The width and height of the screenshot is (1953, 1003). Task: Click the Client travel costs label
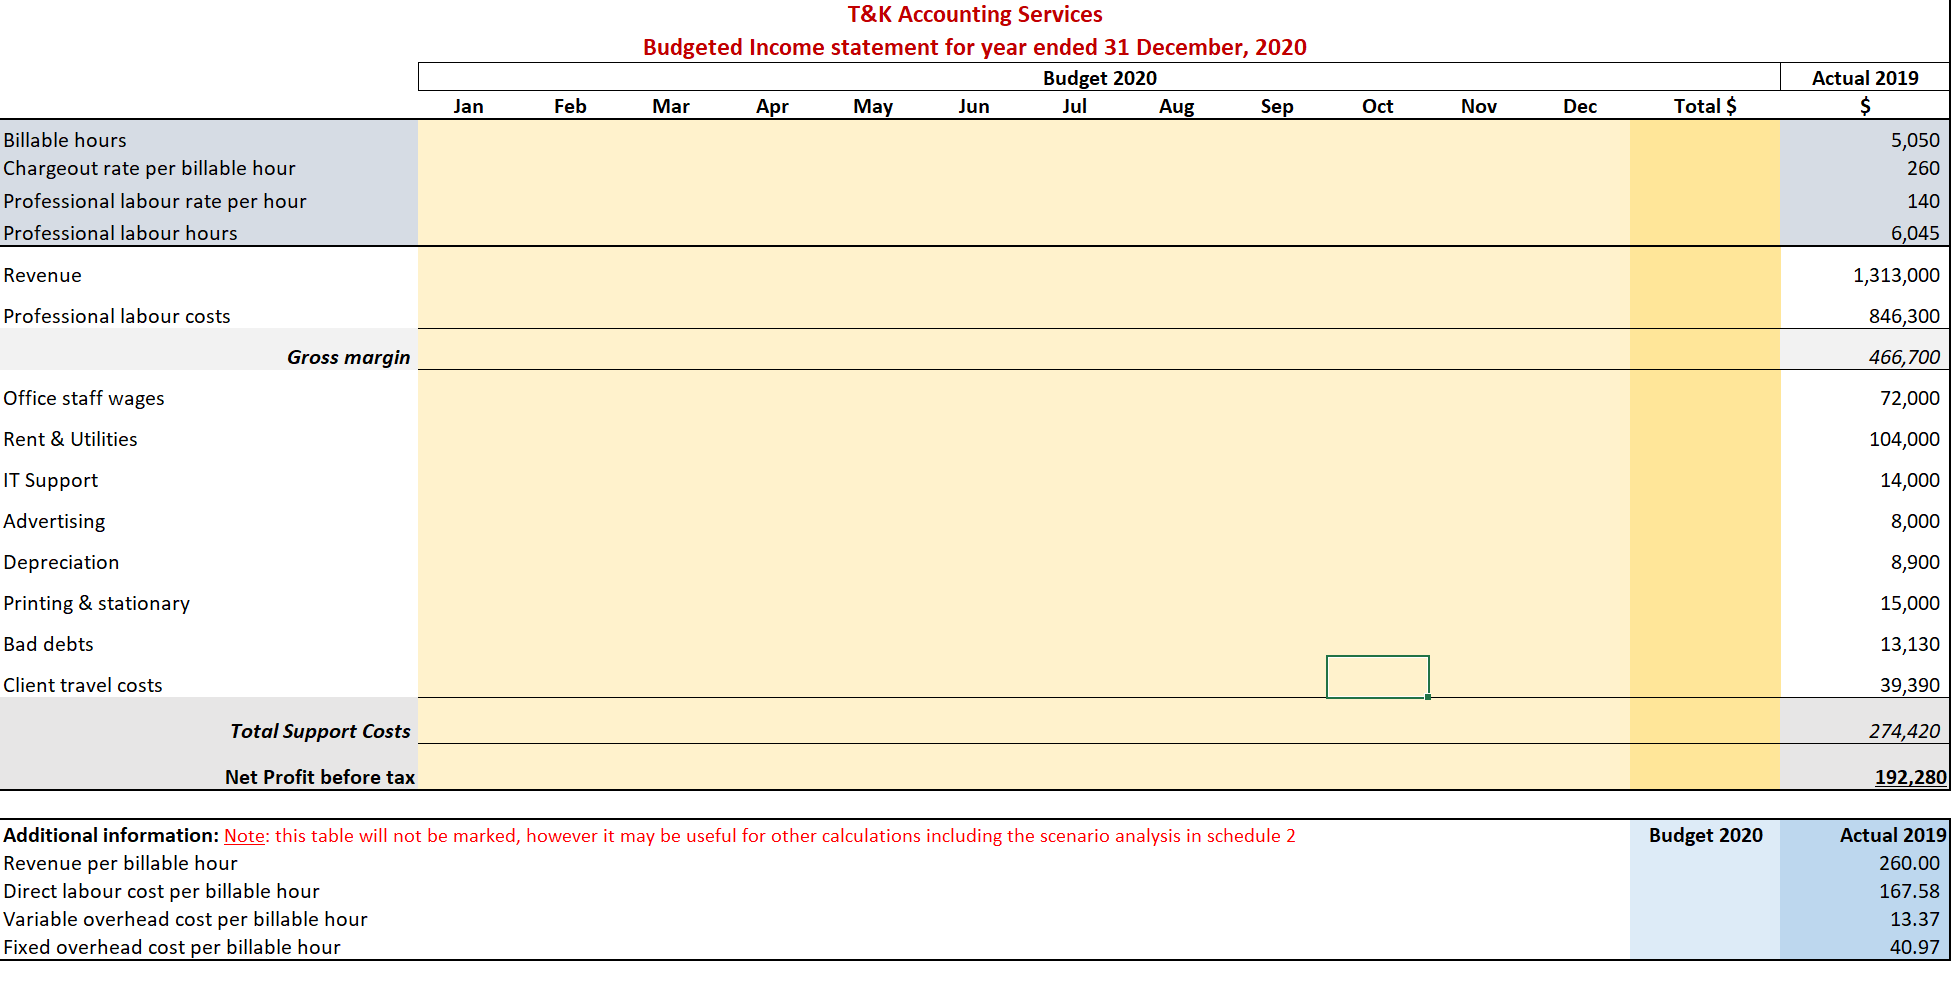coord(83,685)
